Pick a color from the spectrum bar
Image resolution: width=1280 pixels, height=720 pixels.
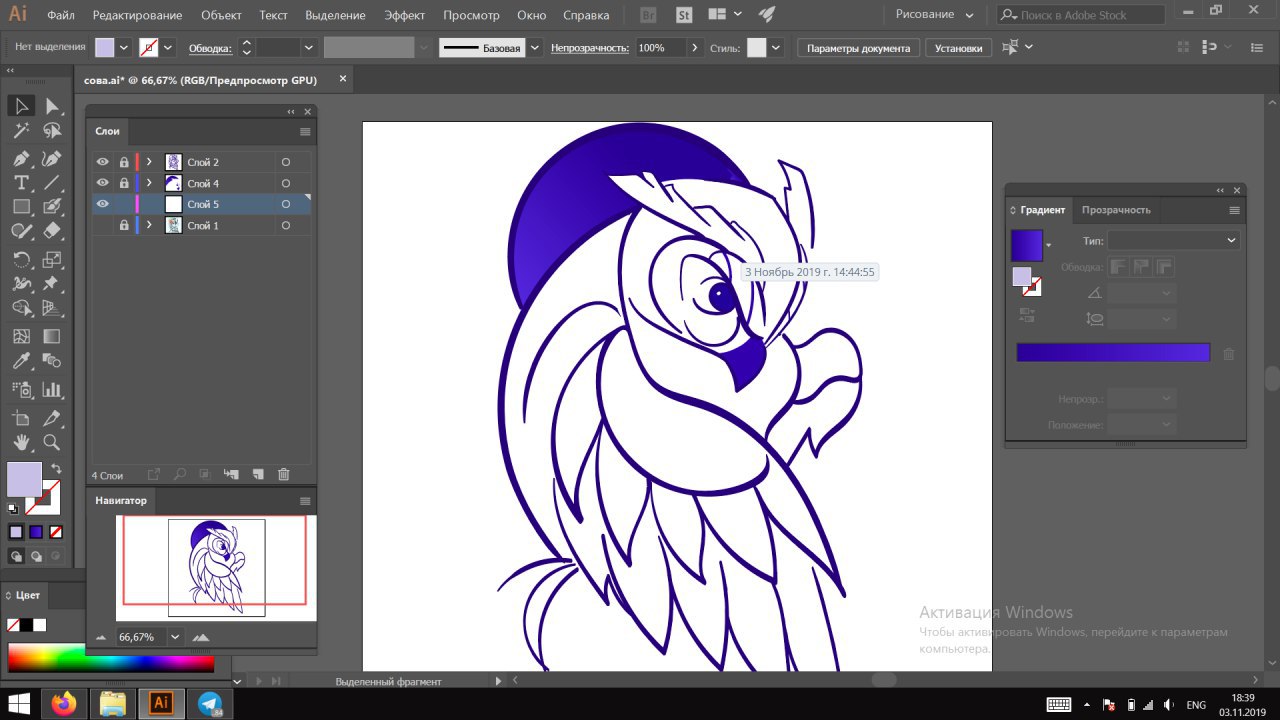pos(111,657)
